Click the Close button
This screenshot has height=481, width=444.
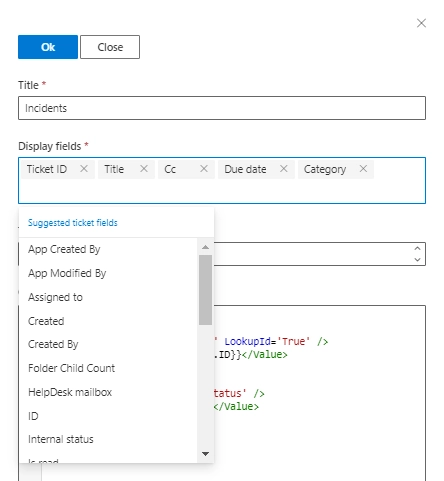coord(110,47)
